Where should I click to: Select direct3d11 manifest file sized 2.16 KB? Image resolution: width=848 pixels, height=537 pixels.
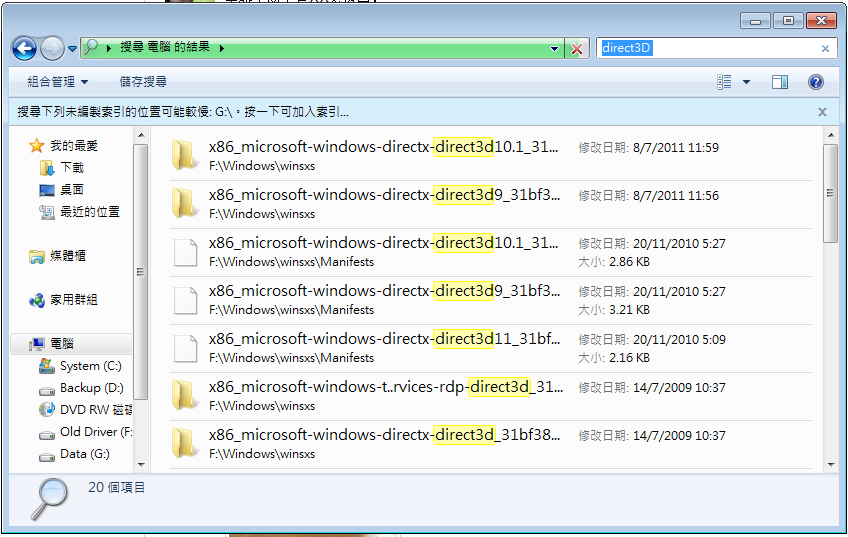click(x=491, y=349)
